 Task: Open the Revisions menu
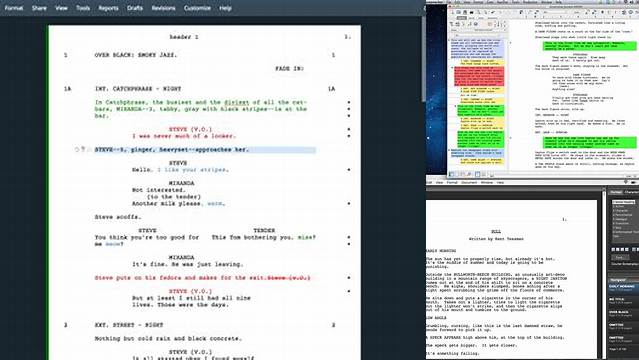pos(163,8)
